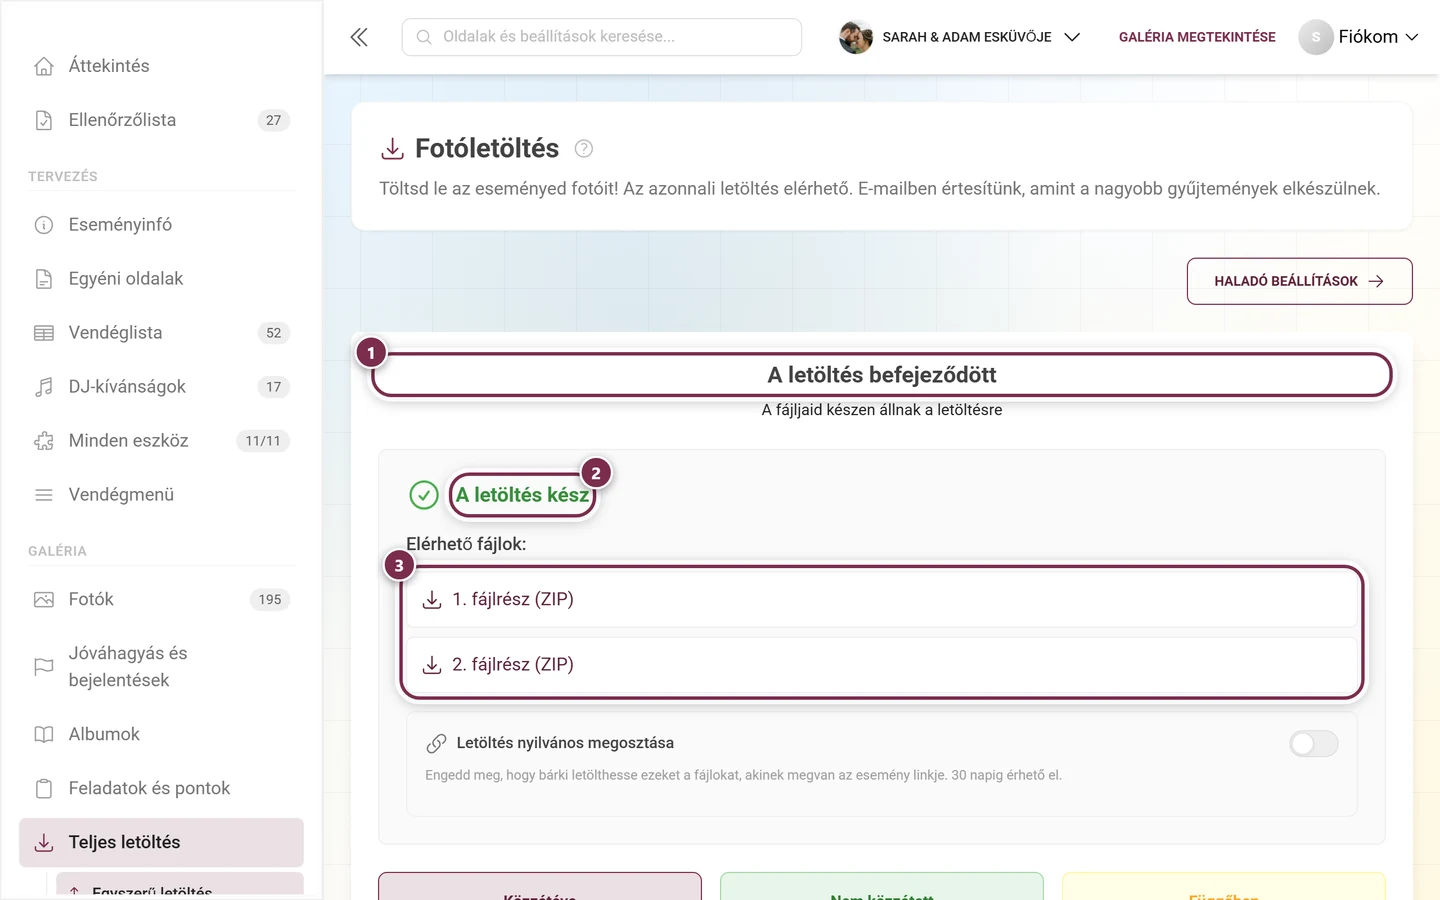Enable the Letöltés nyilvános megosztása toggle

[x=1313, y=743]
